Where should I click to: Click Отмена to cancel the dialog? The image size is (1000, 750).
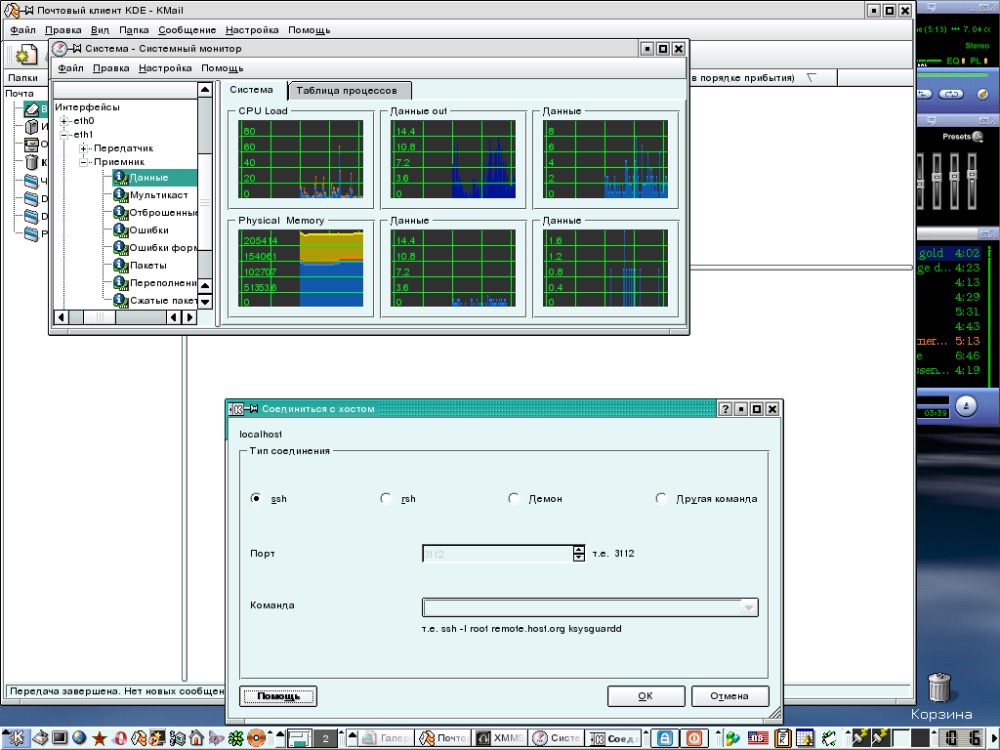730,696
